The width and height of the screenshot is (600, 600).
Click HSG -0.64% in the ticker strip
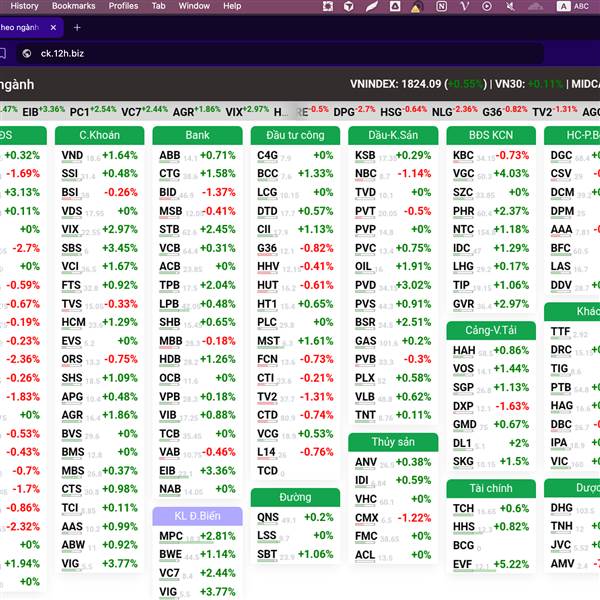(403, 111)
